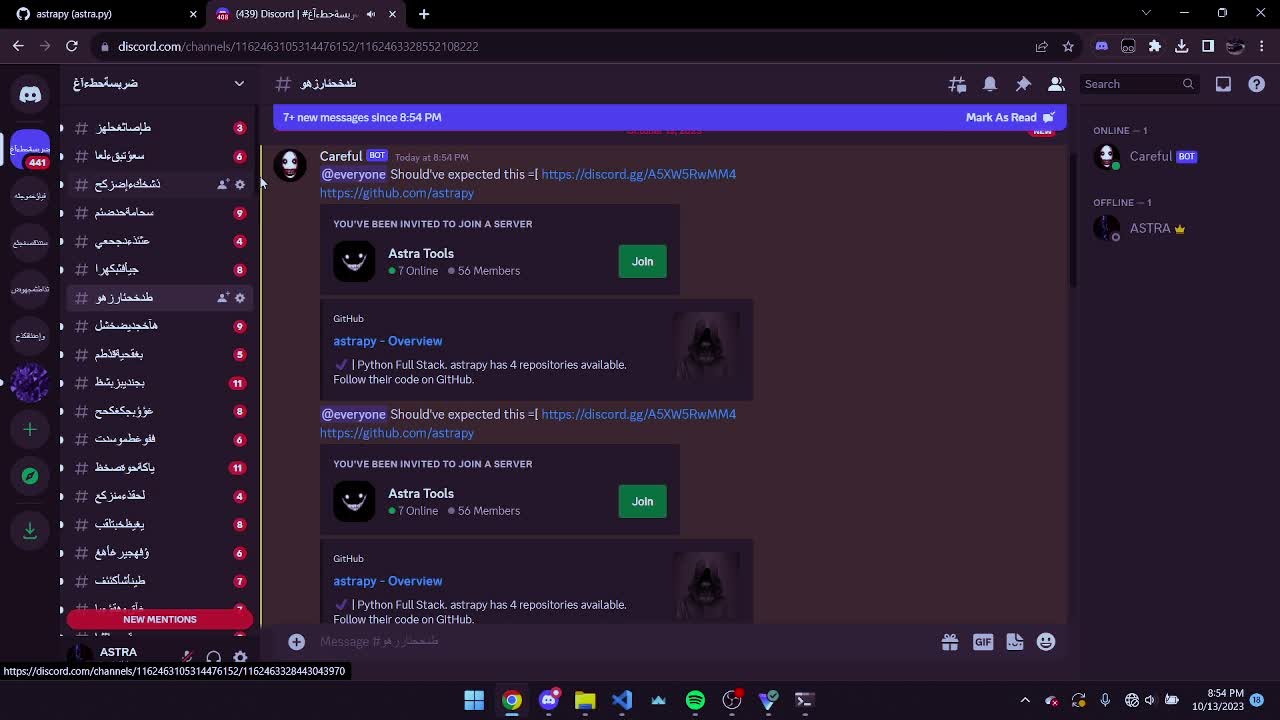The height and width of the screenshot is (720, 1280).
Task: Open the gift subscription icon
Action: click(950, 641)
